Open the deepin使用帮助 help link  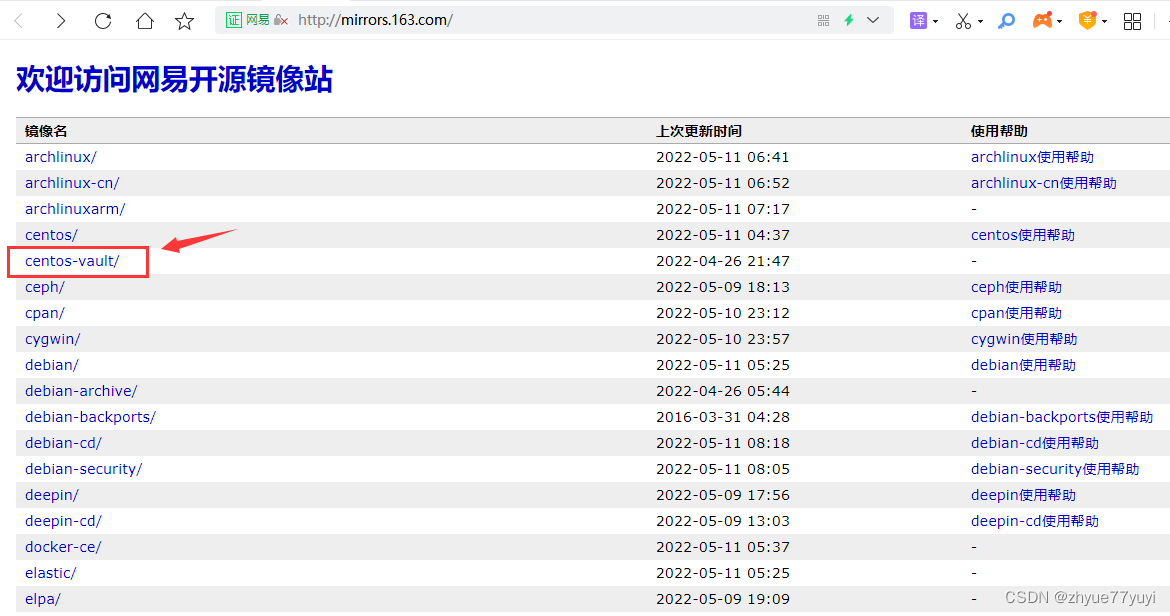pyautogui.click(x=1023, y=495)
